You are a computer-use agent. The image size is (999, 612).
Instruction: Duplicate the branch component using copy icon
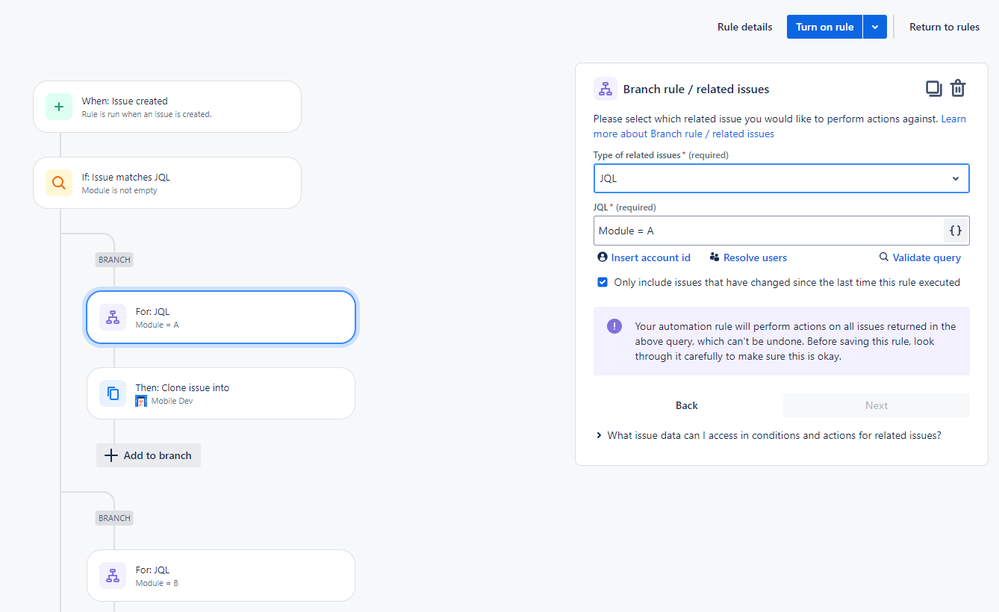933,89
